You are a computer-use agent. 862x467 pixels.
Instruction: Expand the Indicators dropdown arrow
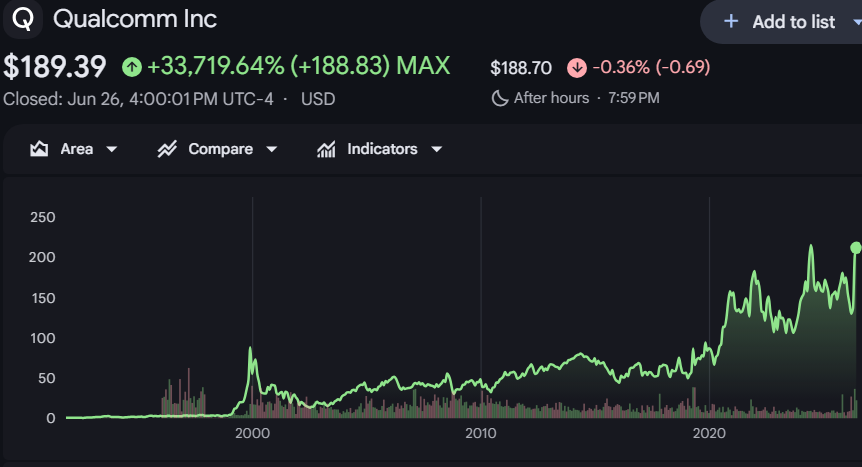[x=436, y=149]
